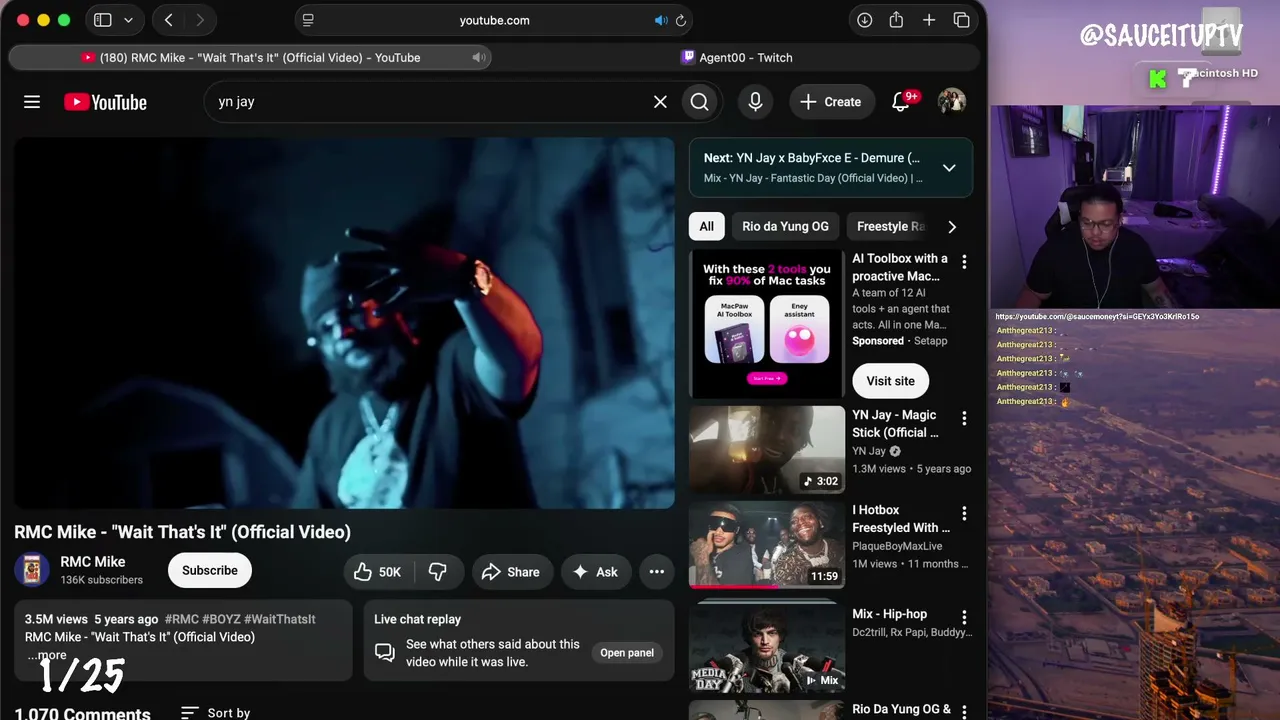Expand the description with ...more

pyautogui.click(x=47, y=655)
